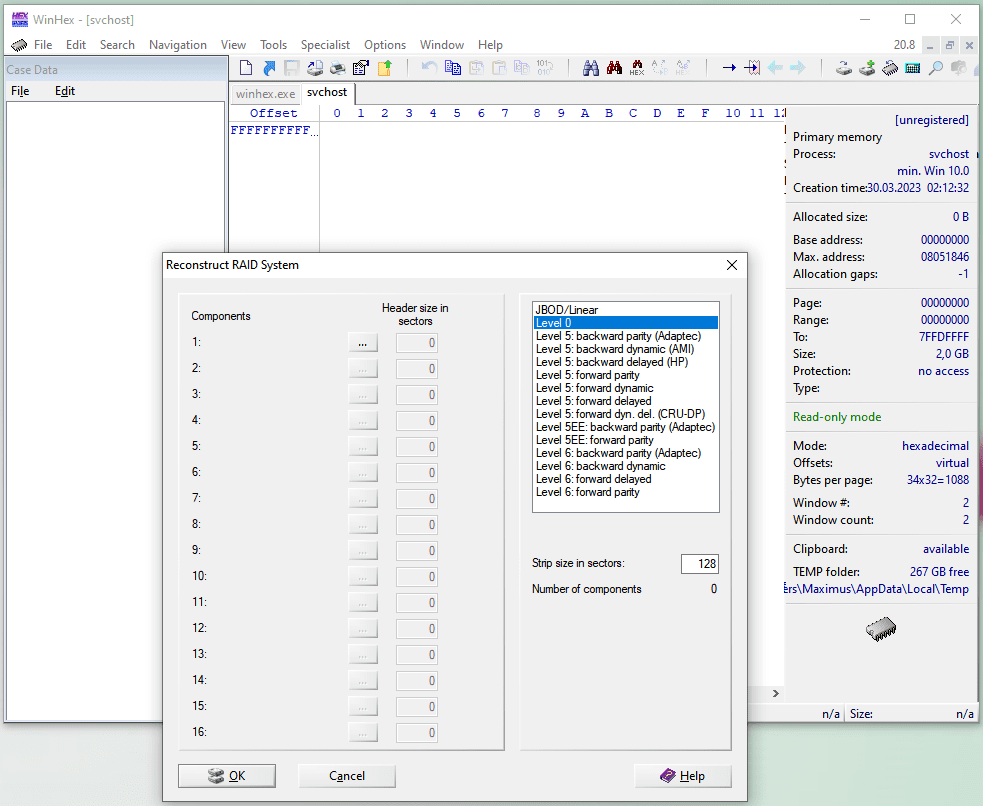The image size is (983, 806).
Task: Click the Find Text binoculars icon
Action: coord(591,68)
